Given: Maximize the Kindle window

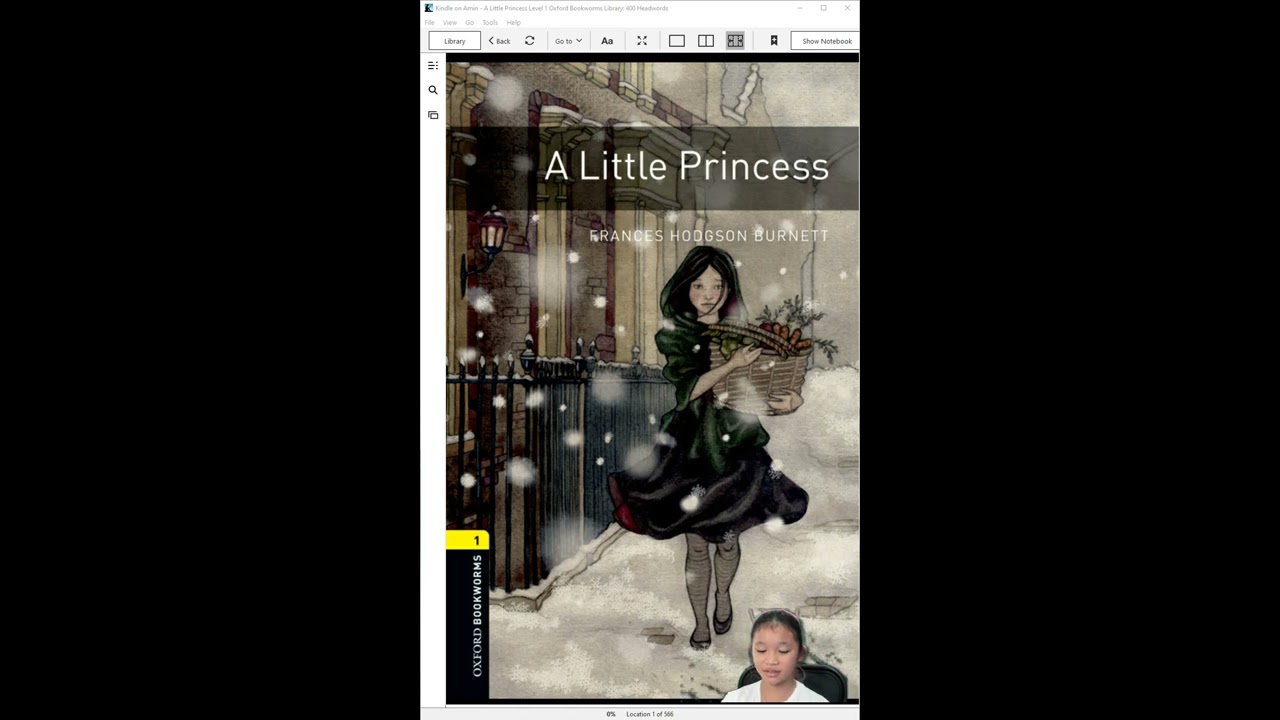Looking at the screenshot, I should 823,8.
